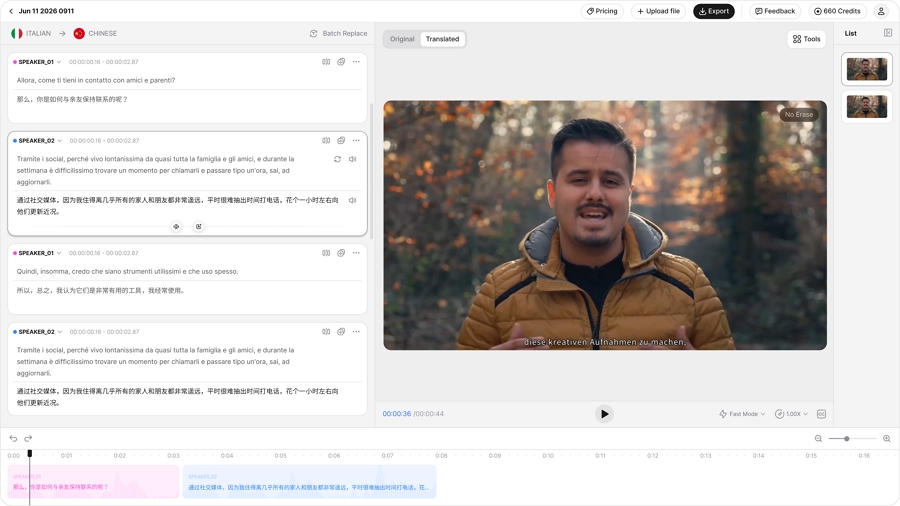The image size is (900, 506).
Task: Click the Italian flag icon
Action: [x=17, y=33]
